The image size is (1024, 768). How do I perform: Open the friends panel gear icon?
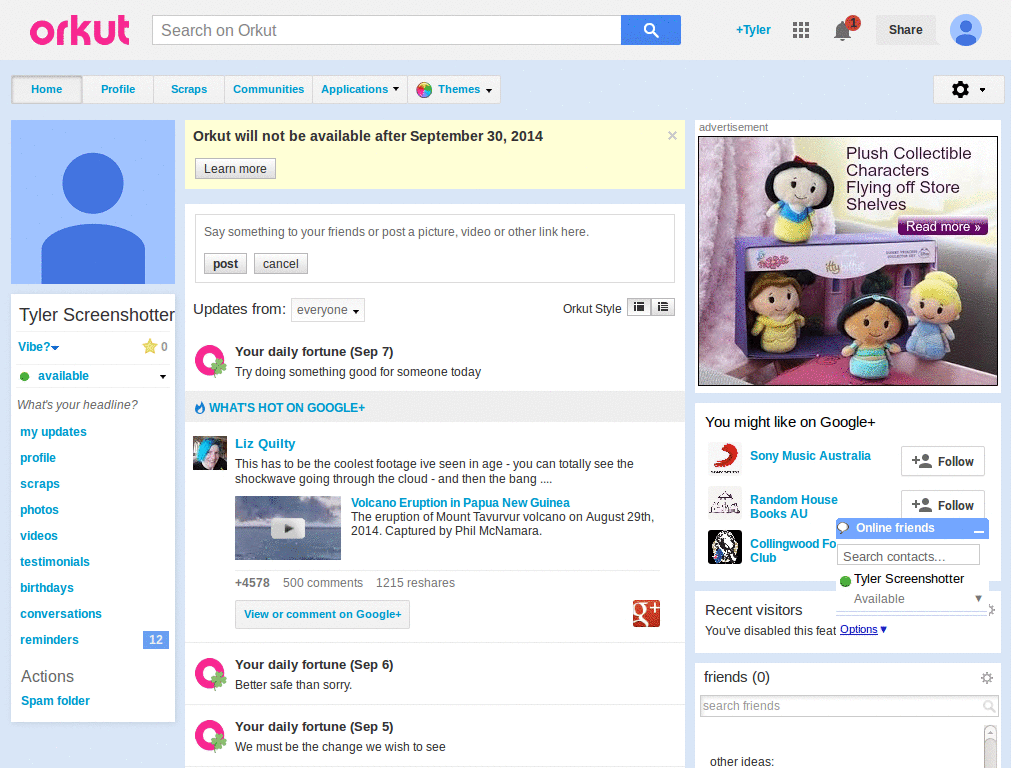pyautogui.click(x=987, y=678)
